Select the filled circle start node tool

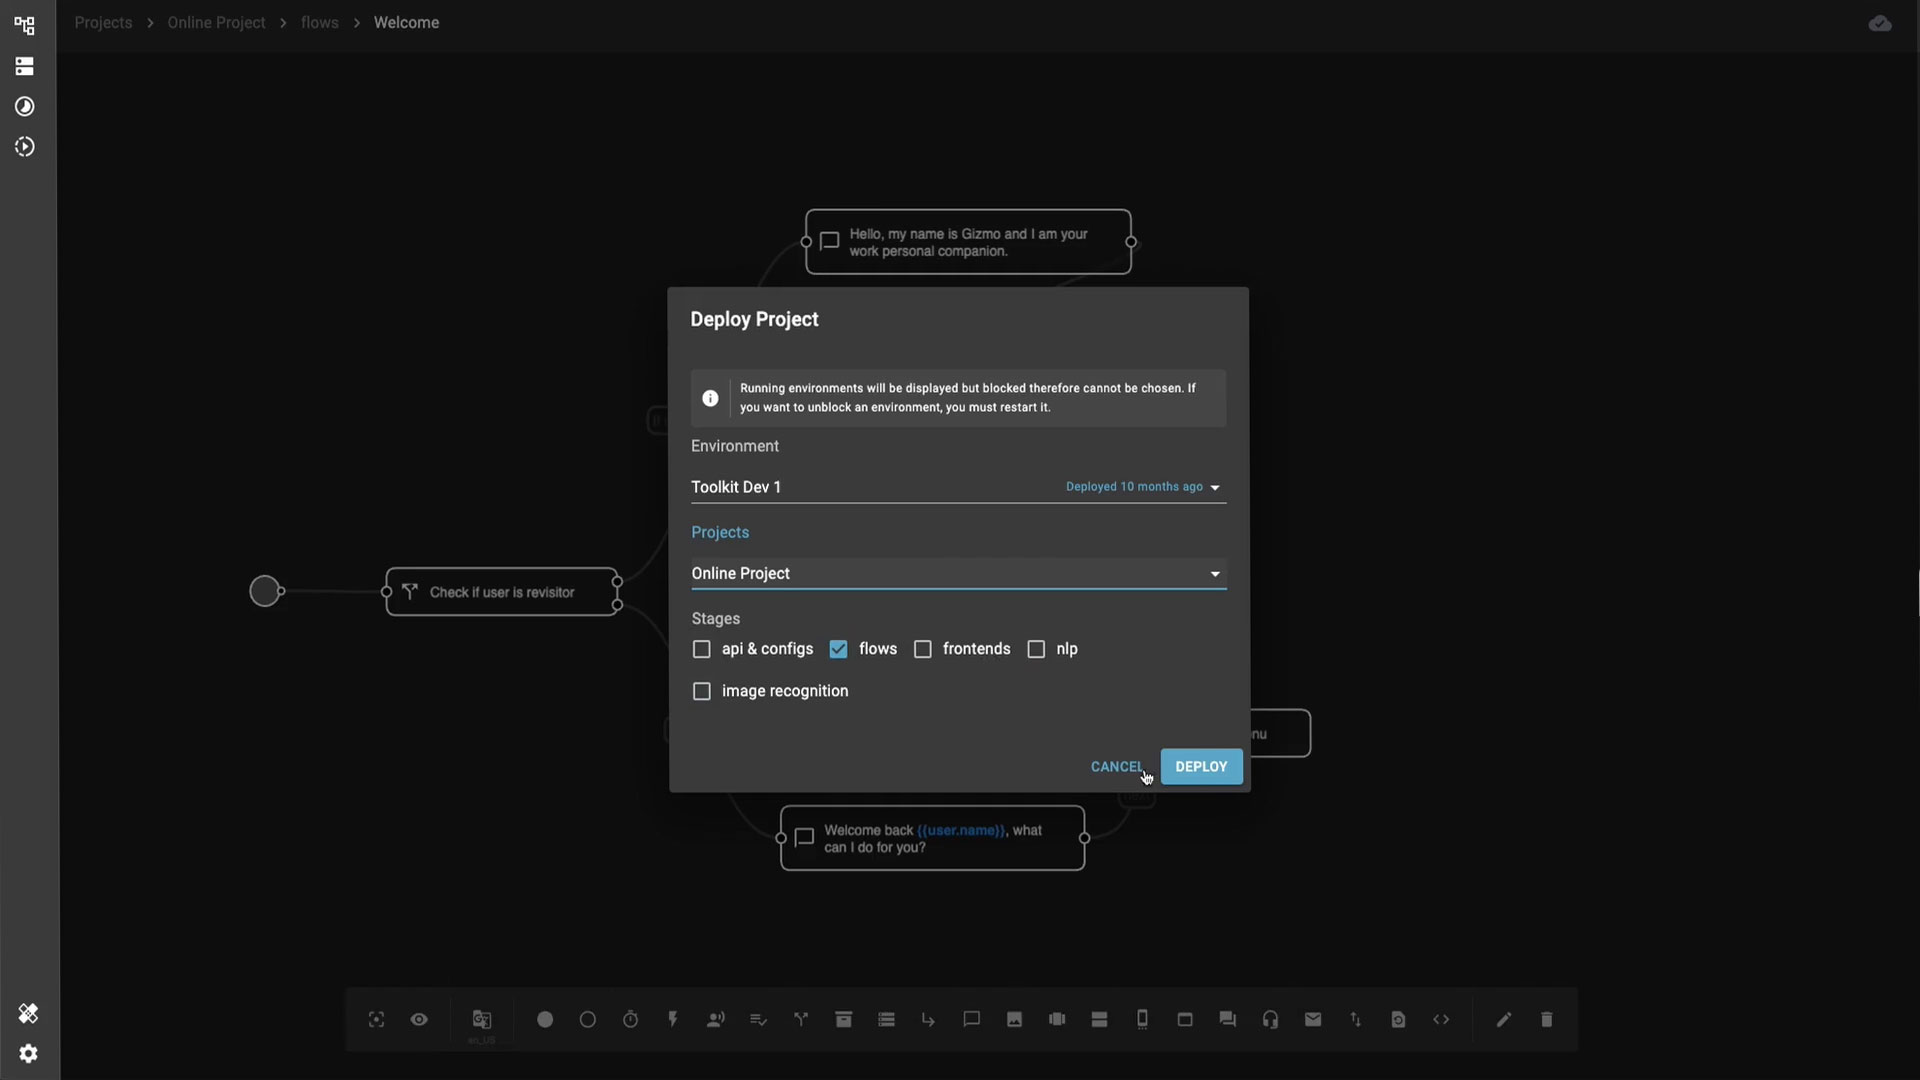click(545, 1019)
